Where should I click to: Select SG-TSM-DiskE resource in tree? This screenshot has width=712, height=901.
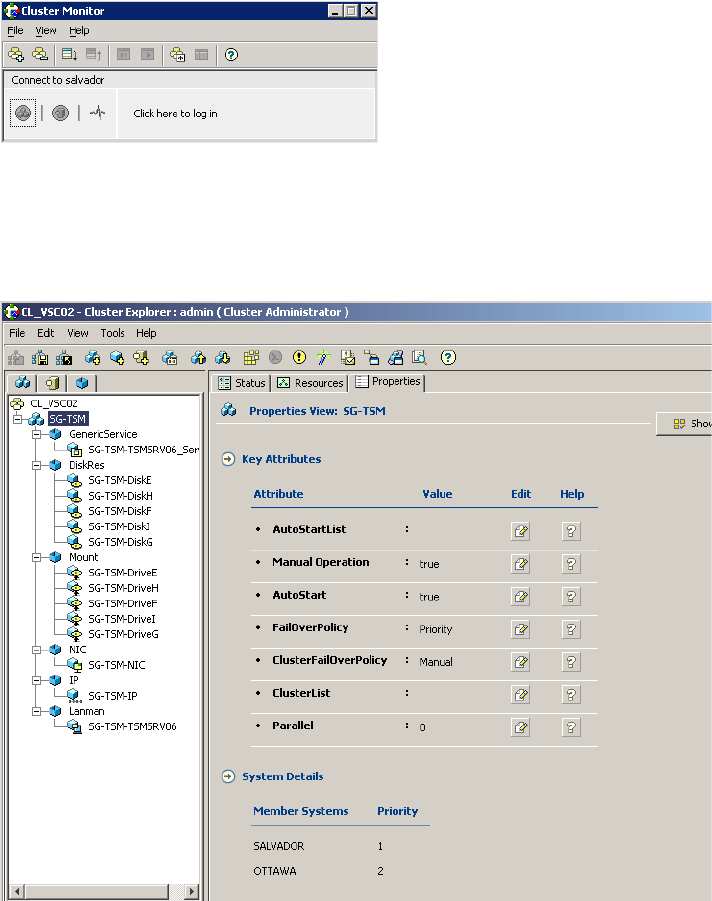pos(120,480)
